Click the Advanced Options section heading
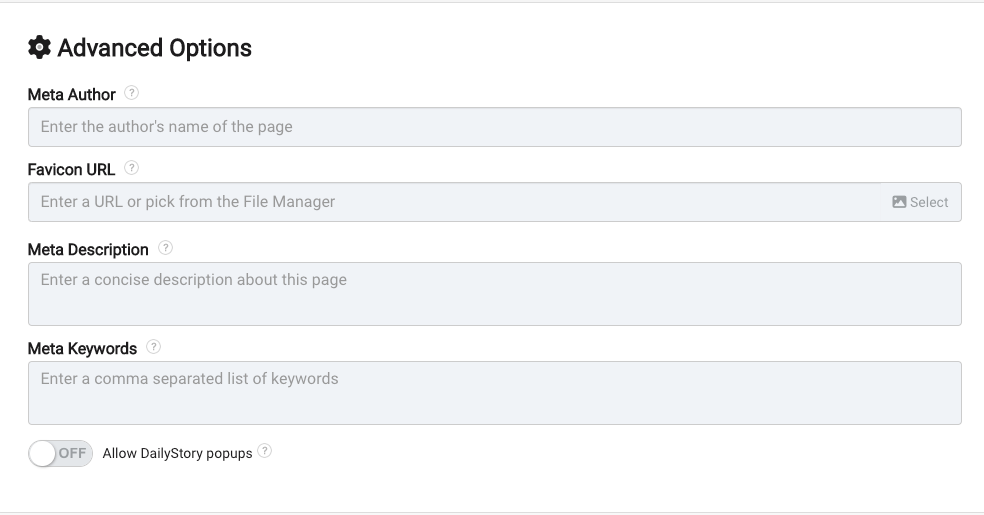This screenshot has width=984, height=515. point(154,48)
